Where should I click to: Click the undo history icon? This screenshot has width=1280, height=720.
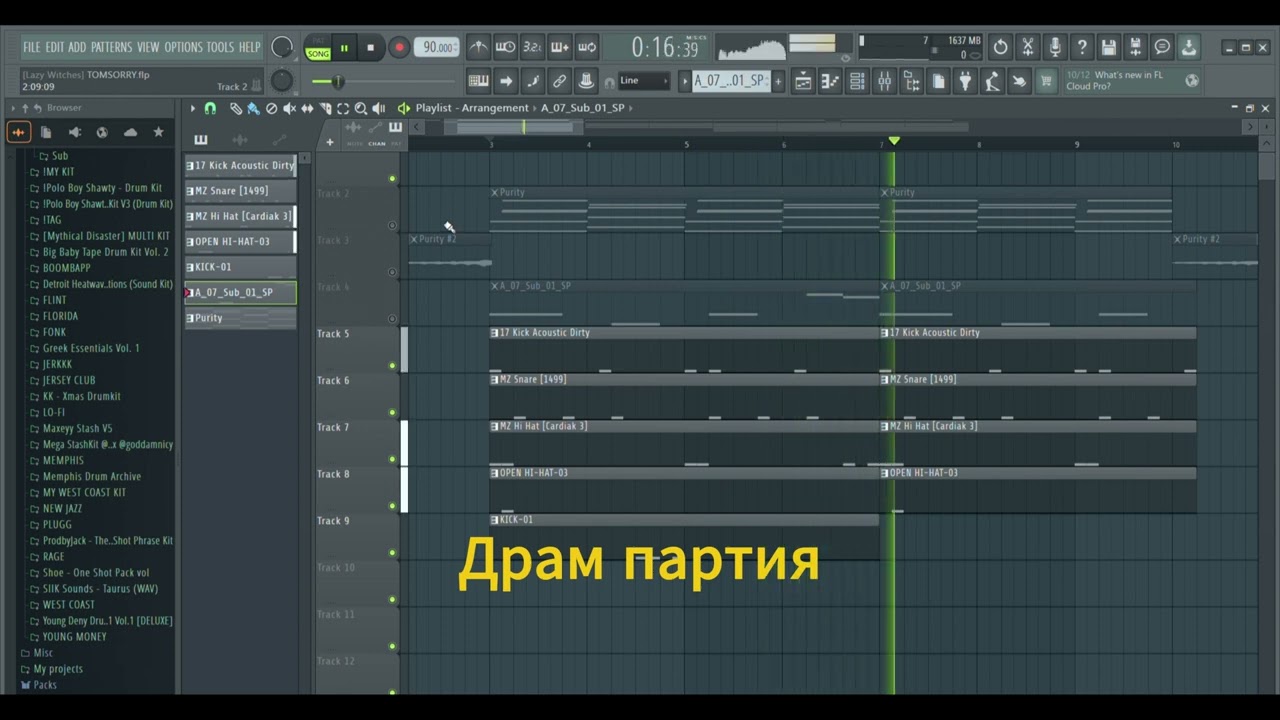pyautogui.click(x=1000, y=47)
